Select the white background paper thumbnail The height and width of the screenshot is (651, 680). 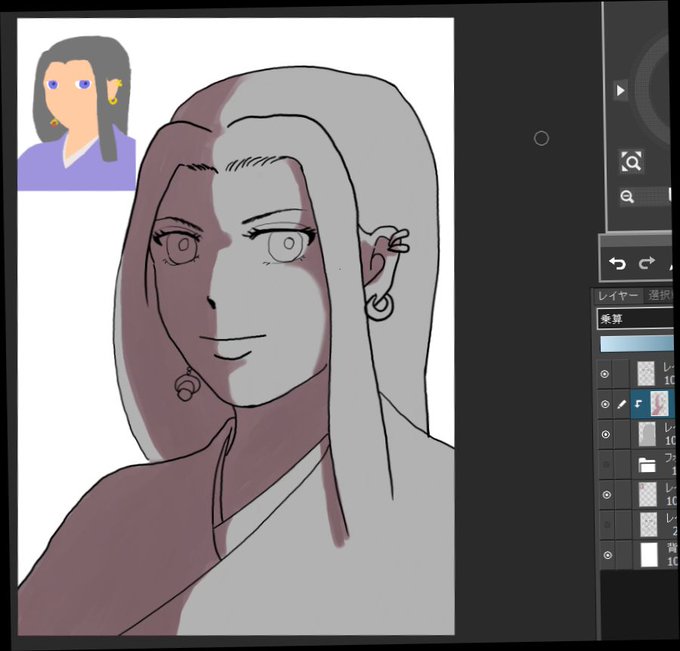tap(649, 555)
